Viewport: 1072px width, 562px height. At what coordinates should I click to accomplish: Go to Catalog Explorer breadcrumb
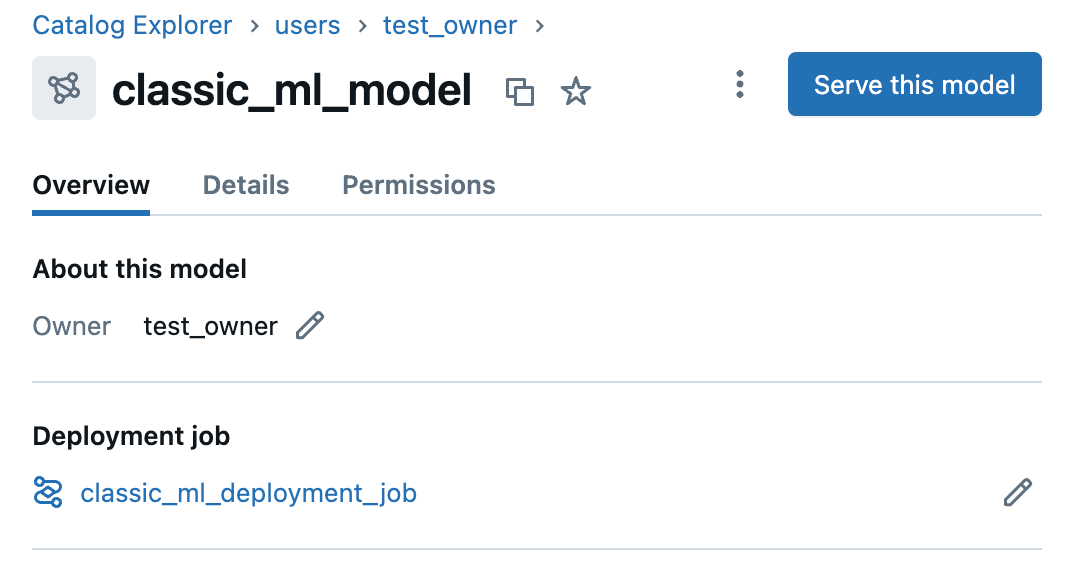click(132, 25)
